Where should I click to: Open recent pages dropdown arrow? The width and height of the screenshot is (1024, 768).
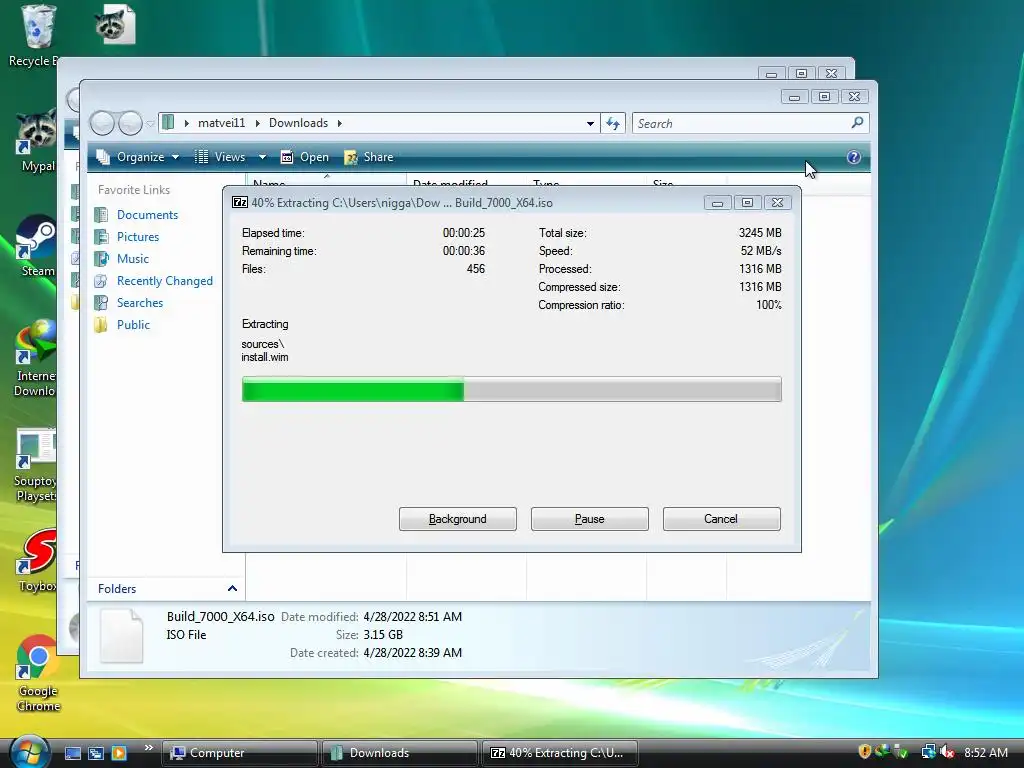pos(150,123)
